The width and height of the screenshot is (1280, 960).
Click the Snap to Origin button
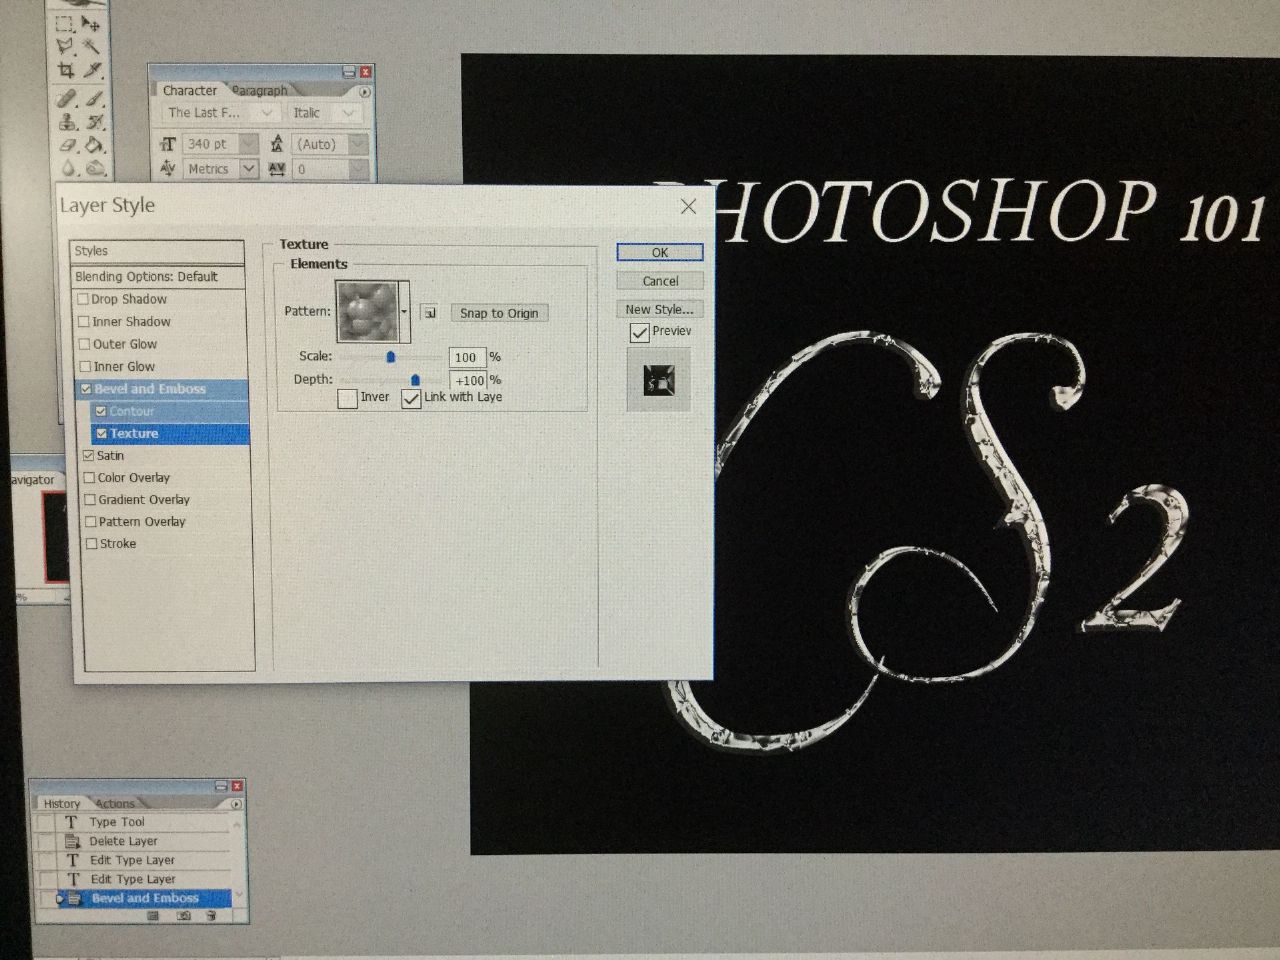pos(499,313)
